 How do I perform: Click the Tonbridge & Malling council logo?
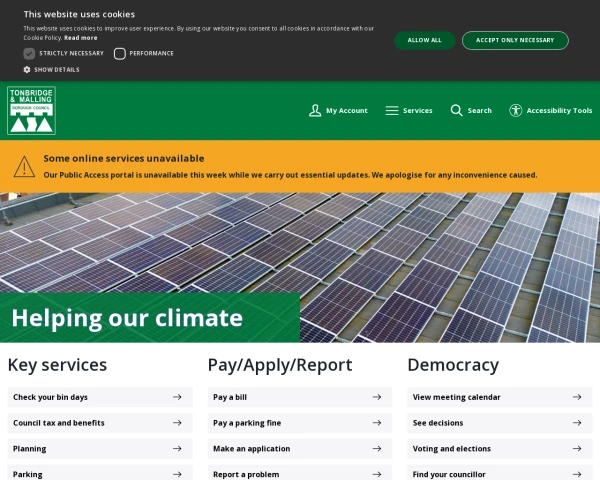(x=31, y=110)
